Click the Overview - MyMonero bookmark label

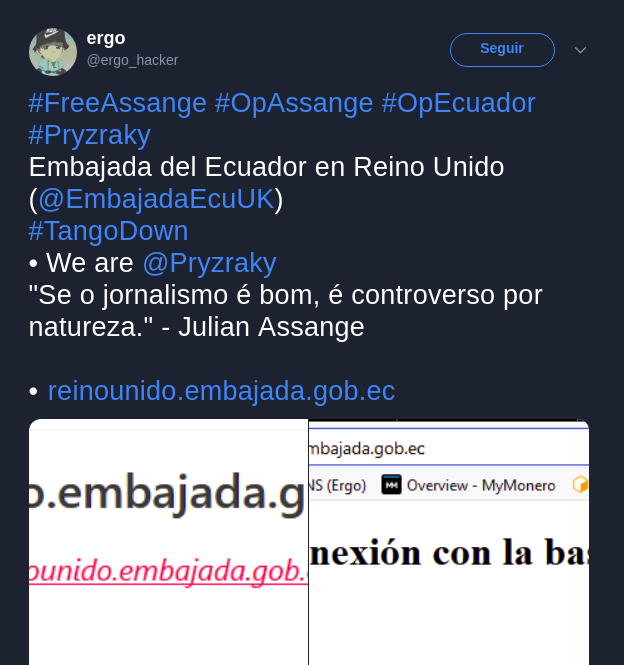coord(481,485)
